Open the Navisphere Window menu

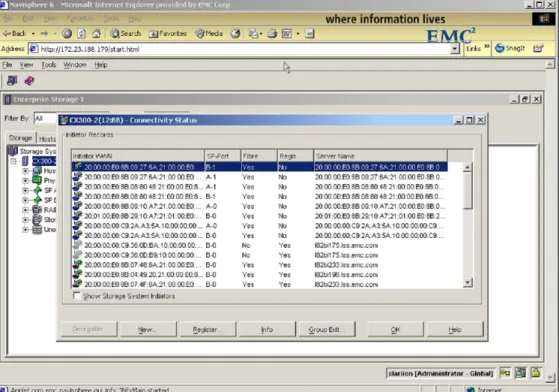[75, 65]
